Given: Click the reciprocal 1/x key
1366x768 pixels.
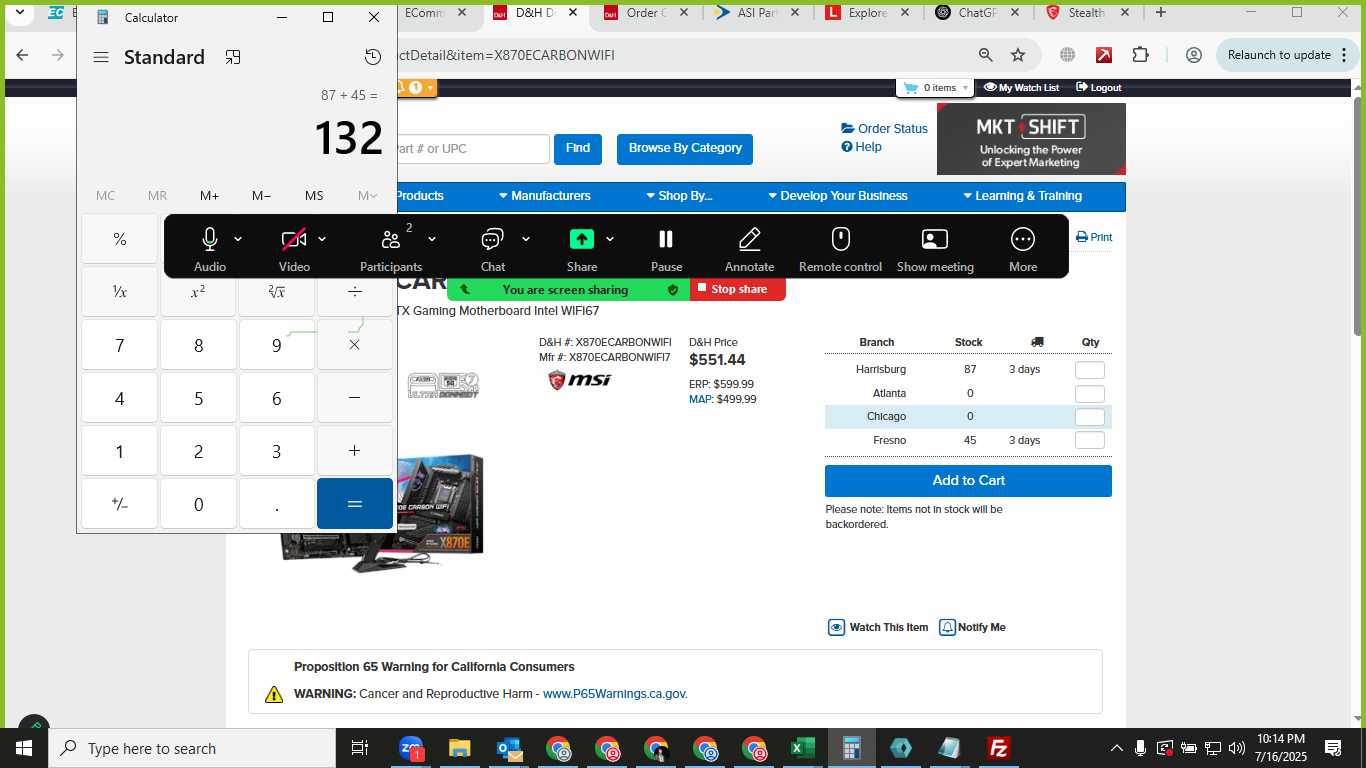Looking at the screenshot, I should [120, 292].
